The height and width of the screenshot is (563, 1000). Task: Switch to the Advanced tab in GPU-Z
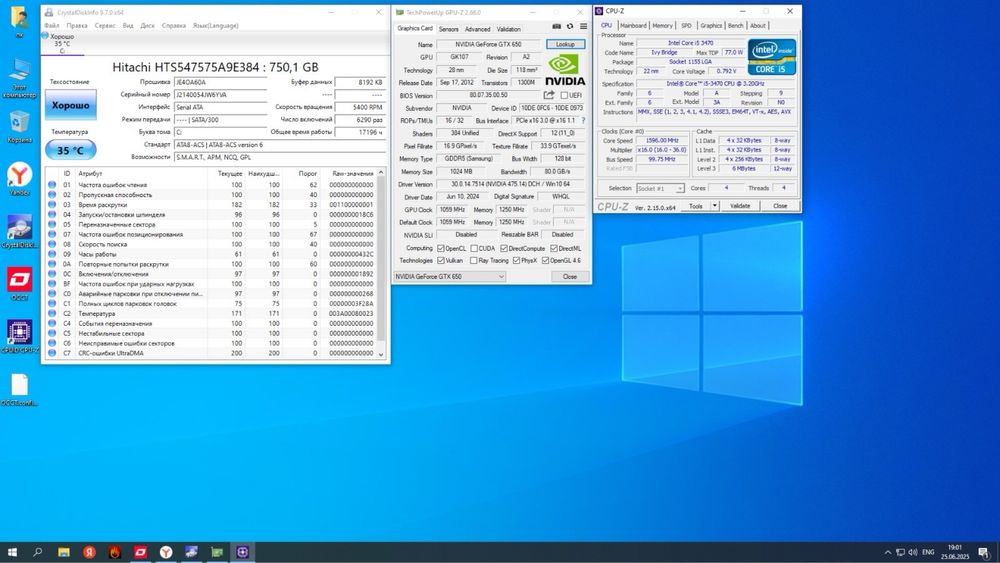(x=477, y=29)
